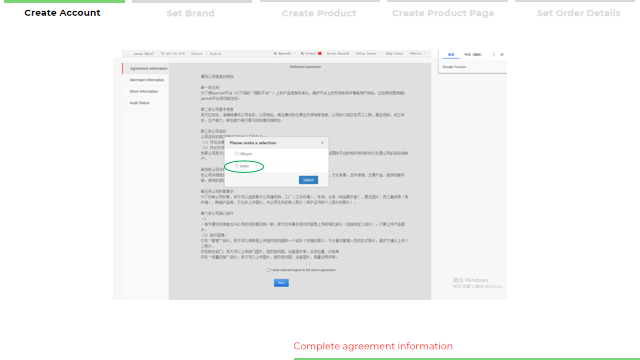This screenshot has height=360, width=640.
Task: Click the 'Please make a selection' dialog title
Action: click(x=253, y=143)
